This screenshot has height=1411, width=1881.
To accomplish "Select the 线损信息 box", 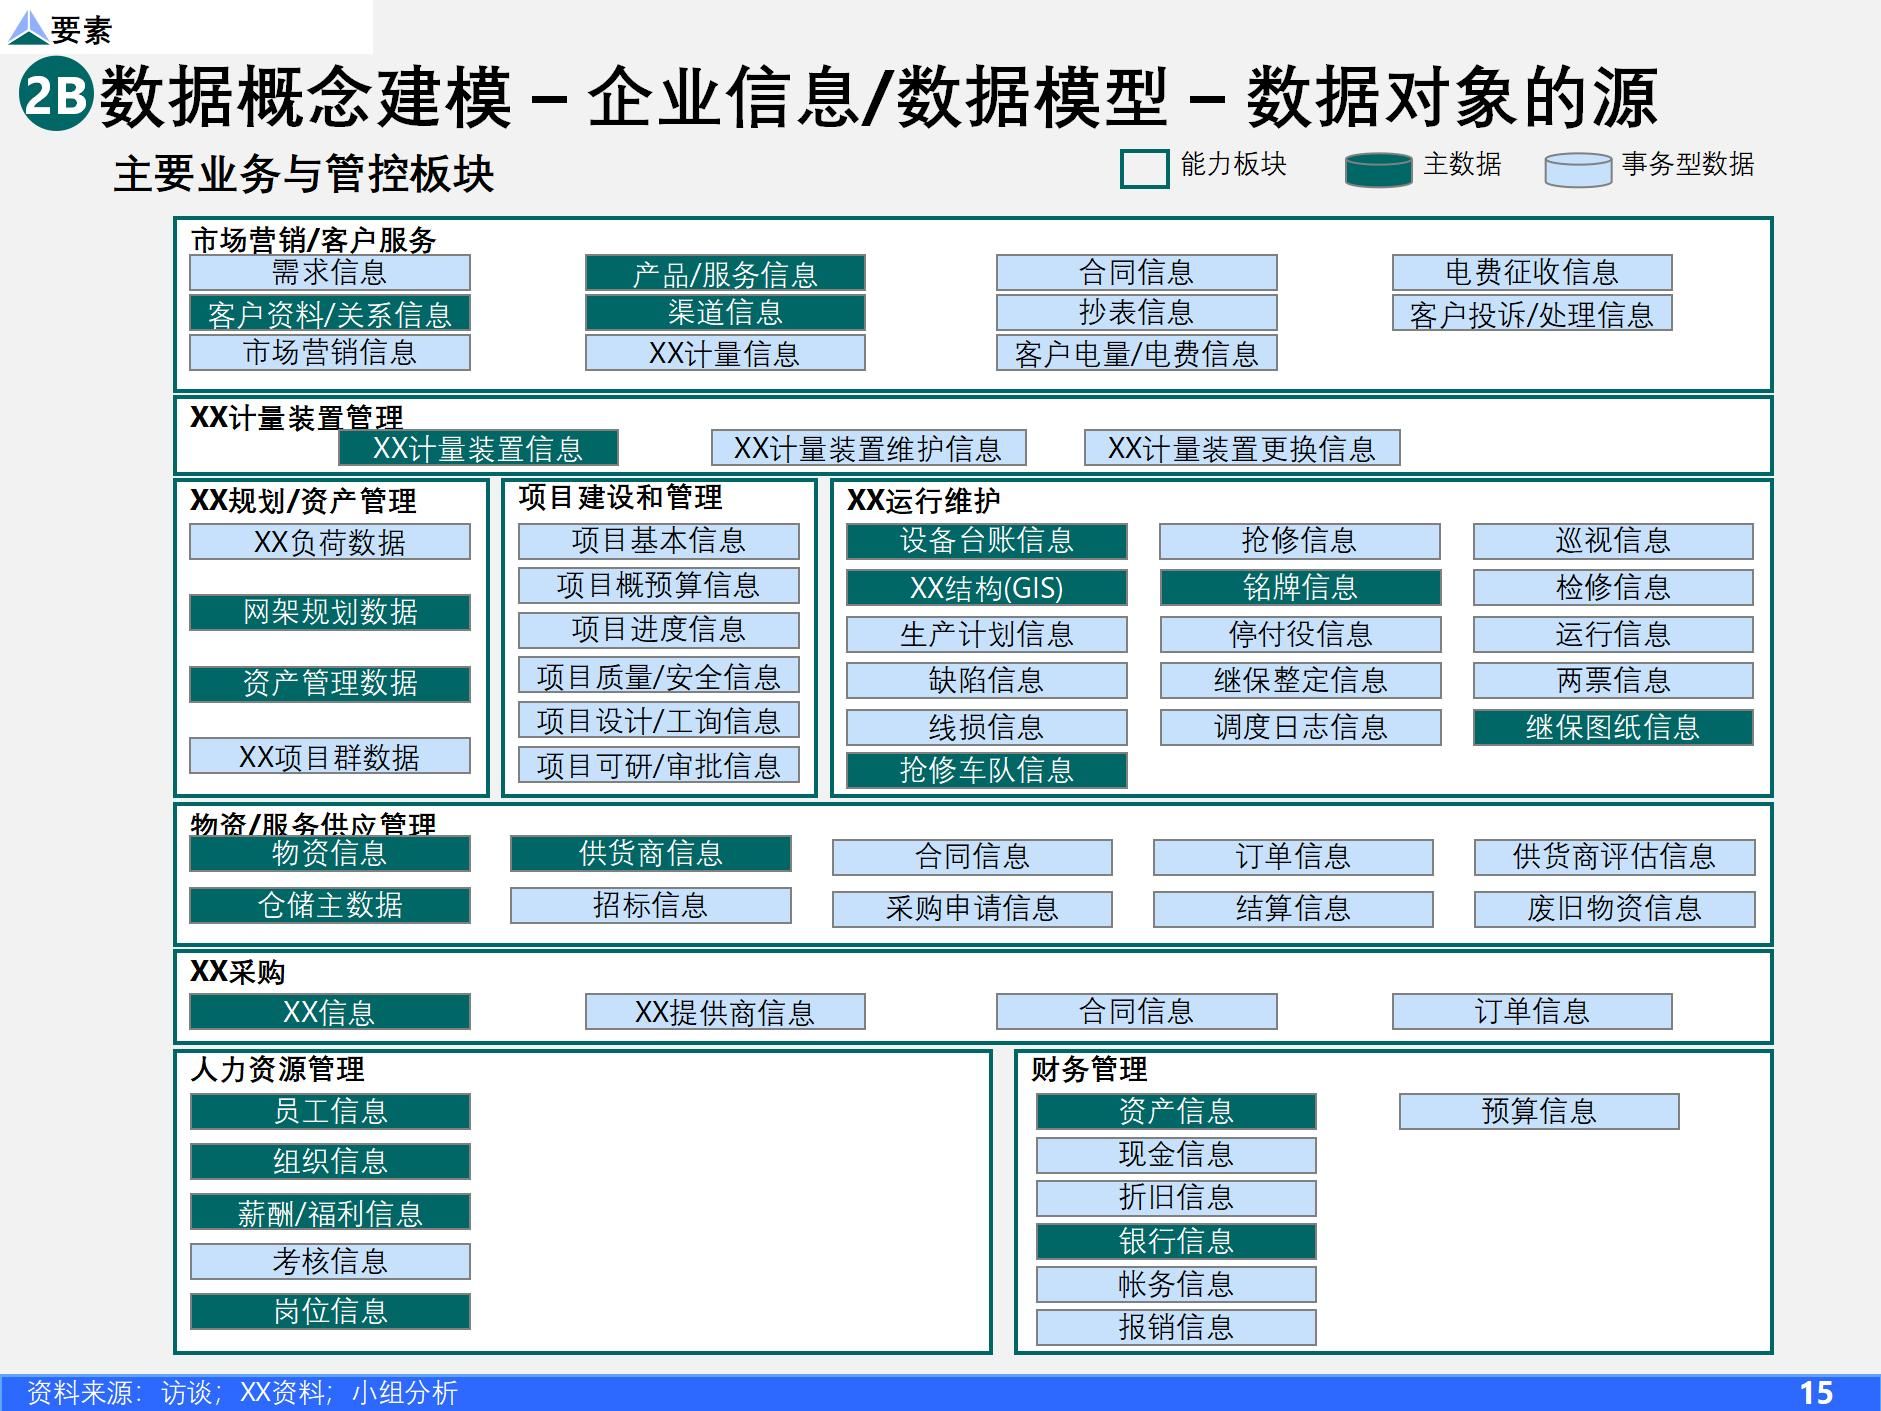I will coord(987,727).
